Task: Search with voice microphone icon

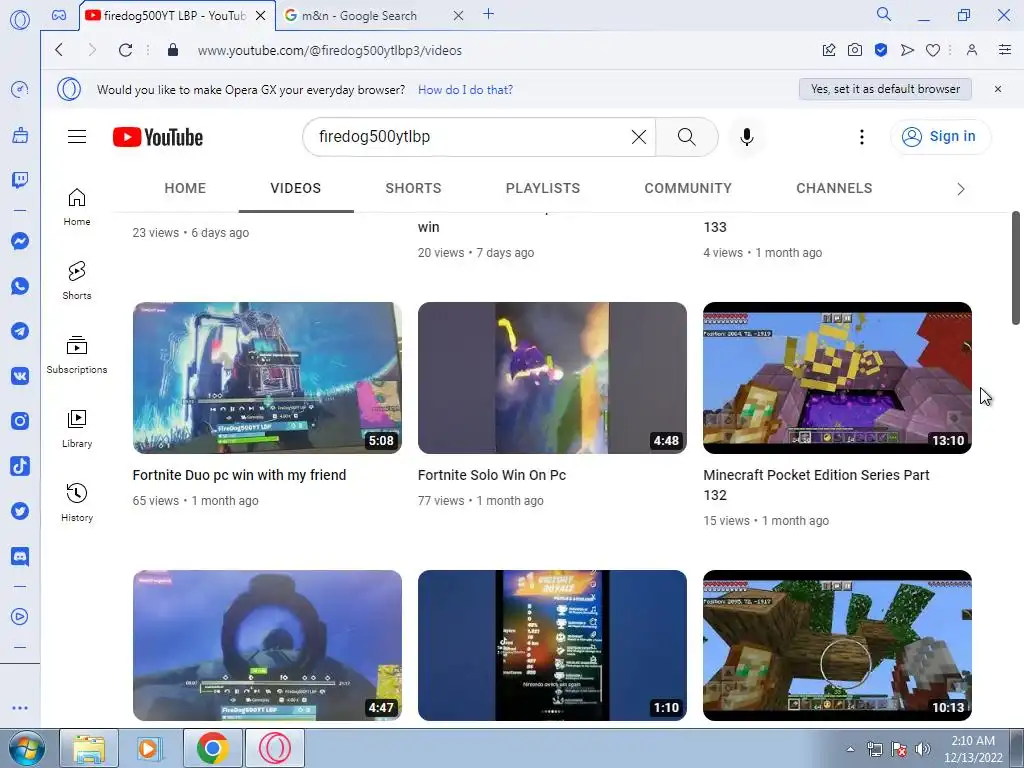Action: click(747, 136)
